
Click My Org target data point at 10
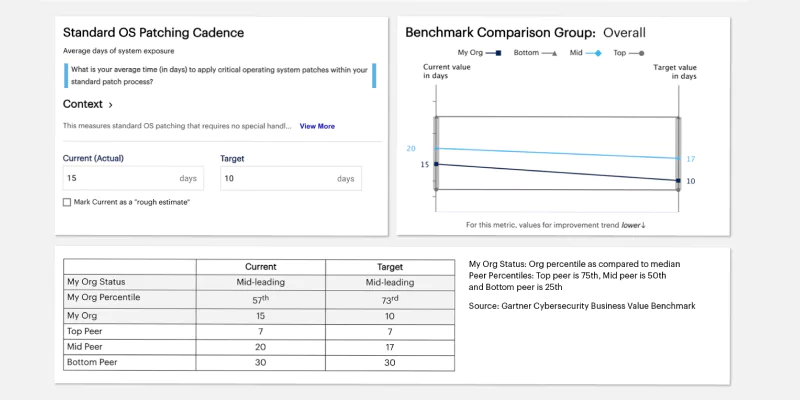[x=678, y=181]
